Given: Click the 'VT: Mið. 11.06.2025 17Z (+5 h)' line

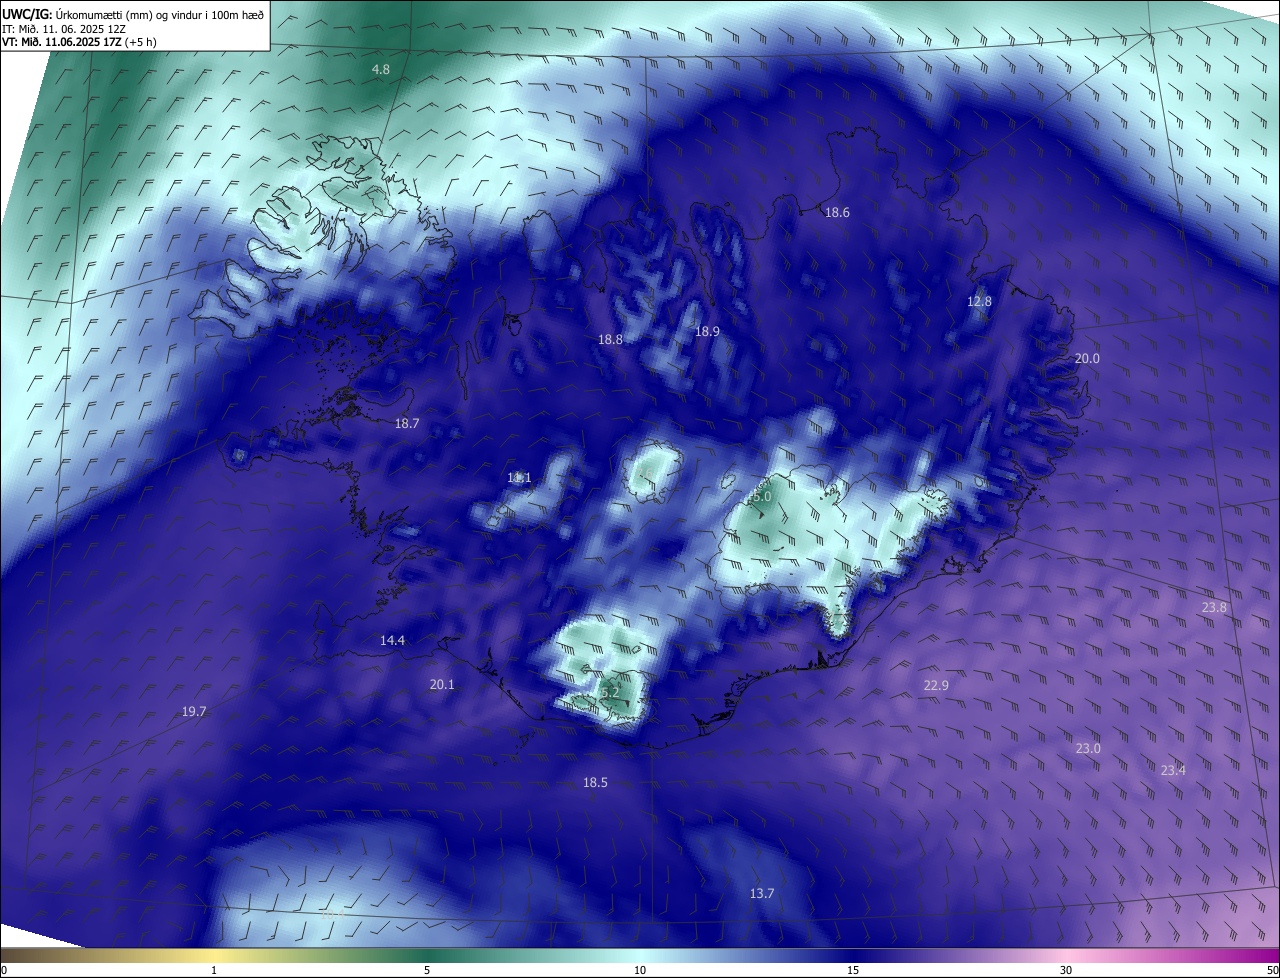Looking at the screenshot, I should coord(79,42).
